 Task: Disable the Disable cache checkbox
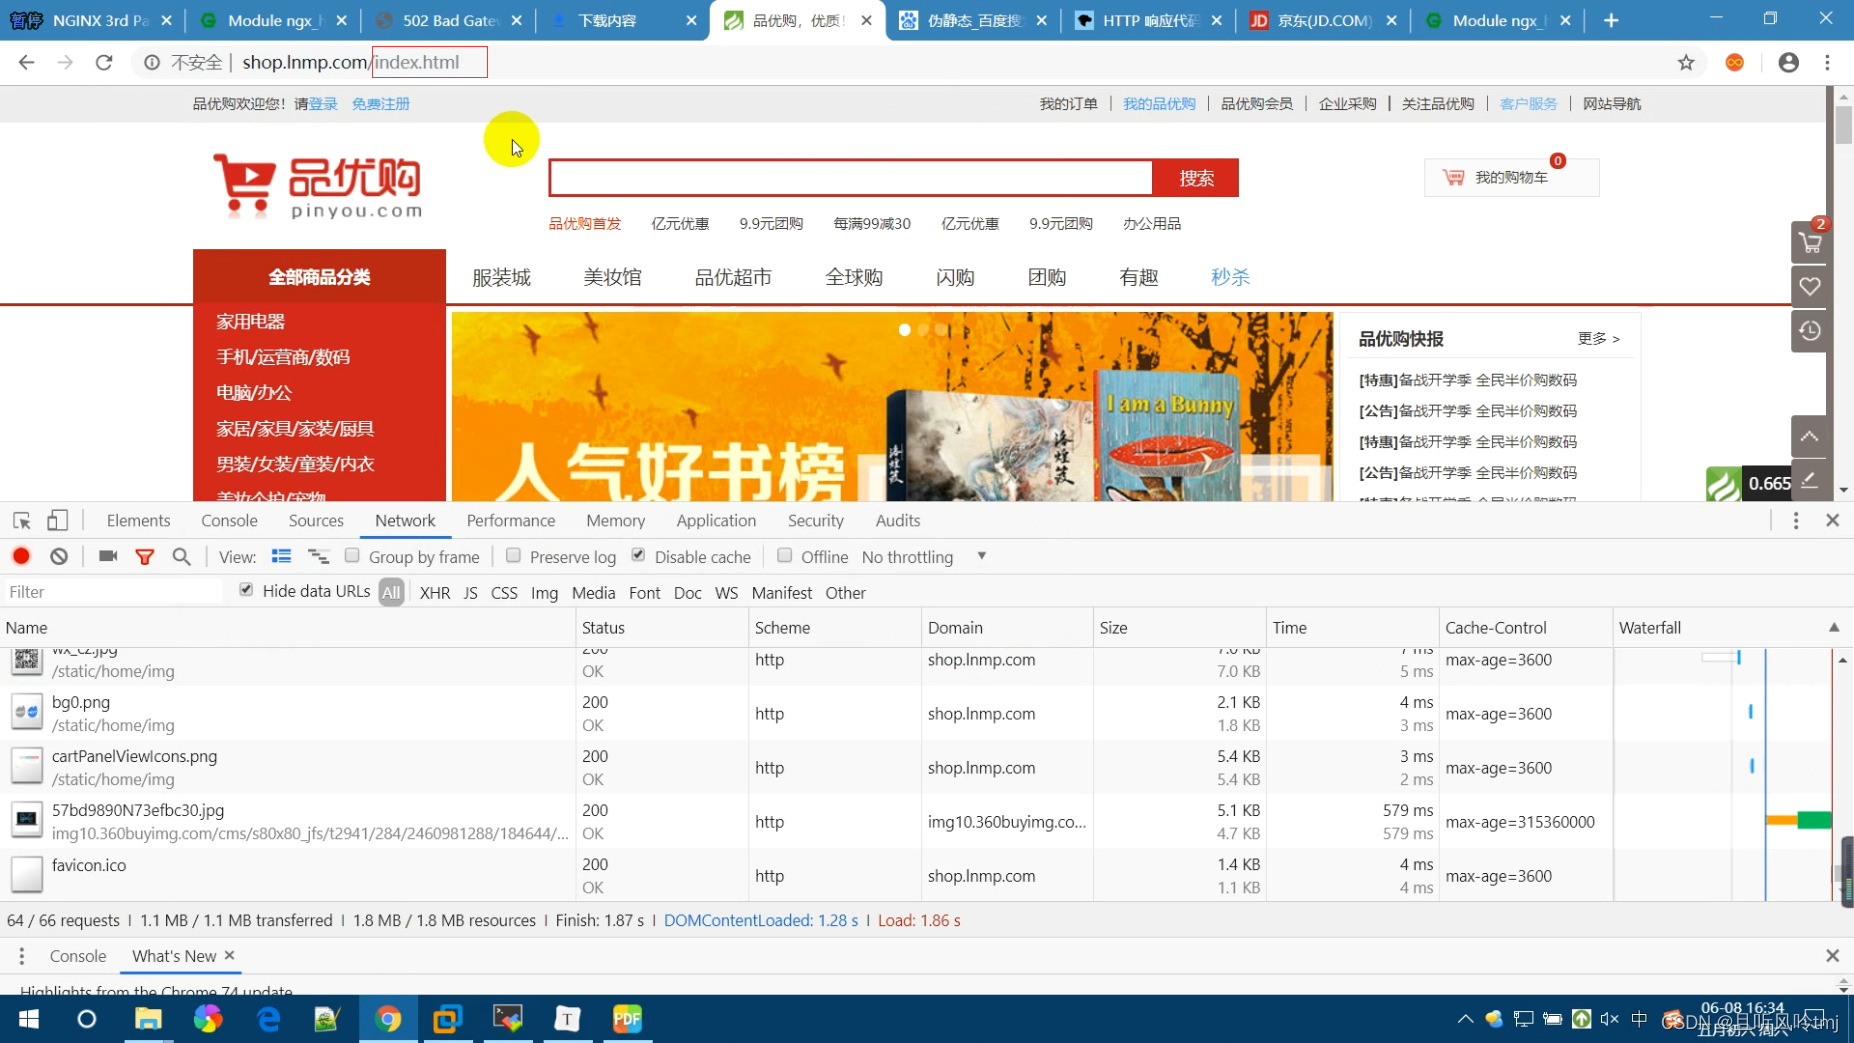pos(638,556)
